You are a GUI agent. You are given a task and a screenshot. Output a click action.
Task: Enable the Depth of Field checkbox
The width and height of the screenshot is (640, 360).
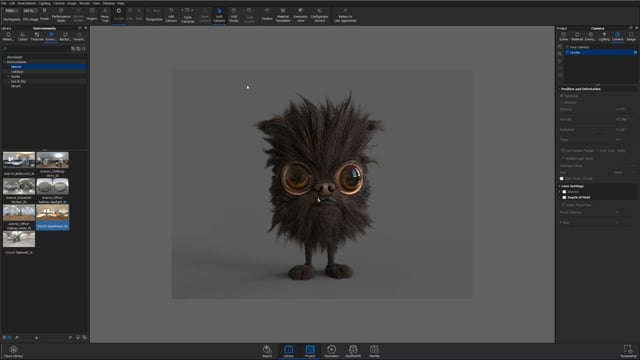[564, 198]
